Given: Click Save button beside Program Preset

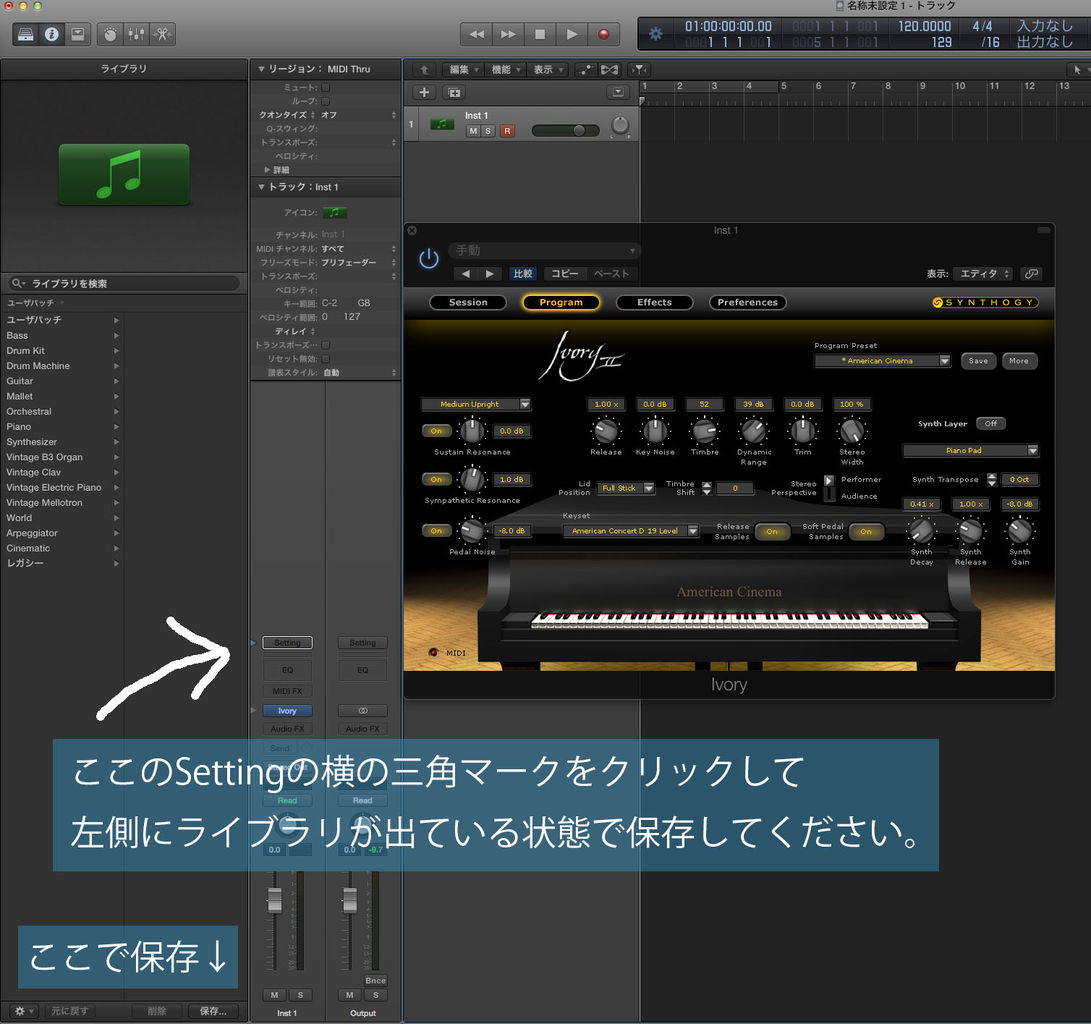Looking at the screenshot, I should (x=978, y=361).
